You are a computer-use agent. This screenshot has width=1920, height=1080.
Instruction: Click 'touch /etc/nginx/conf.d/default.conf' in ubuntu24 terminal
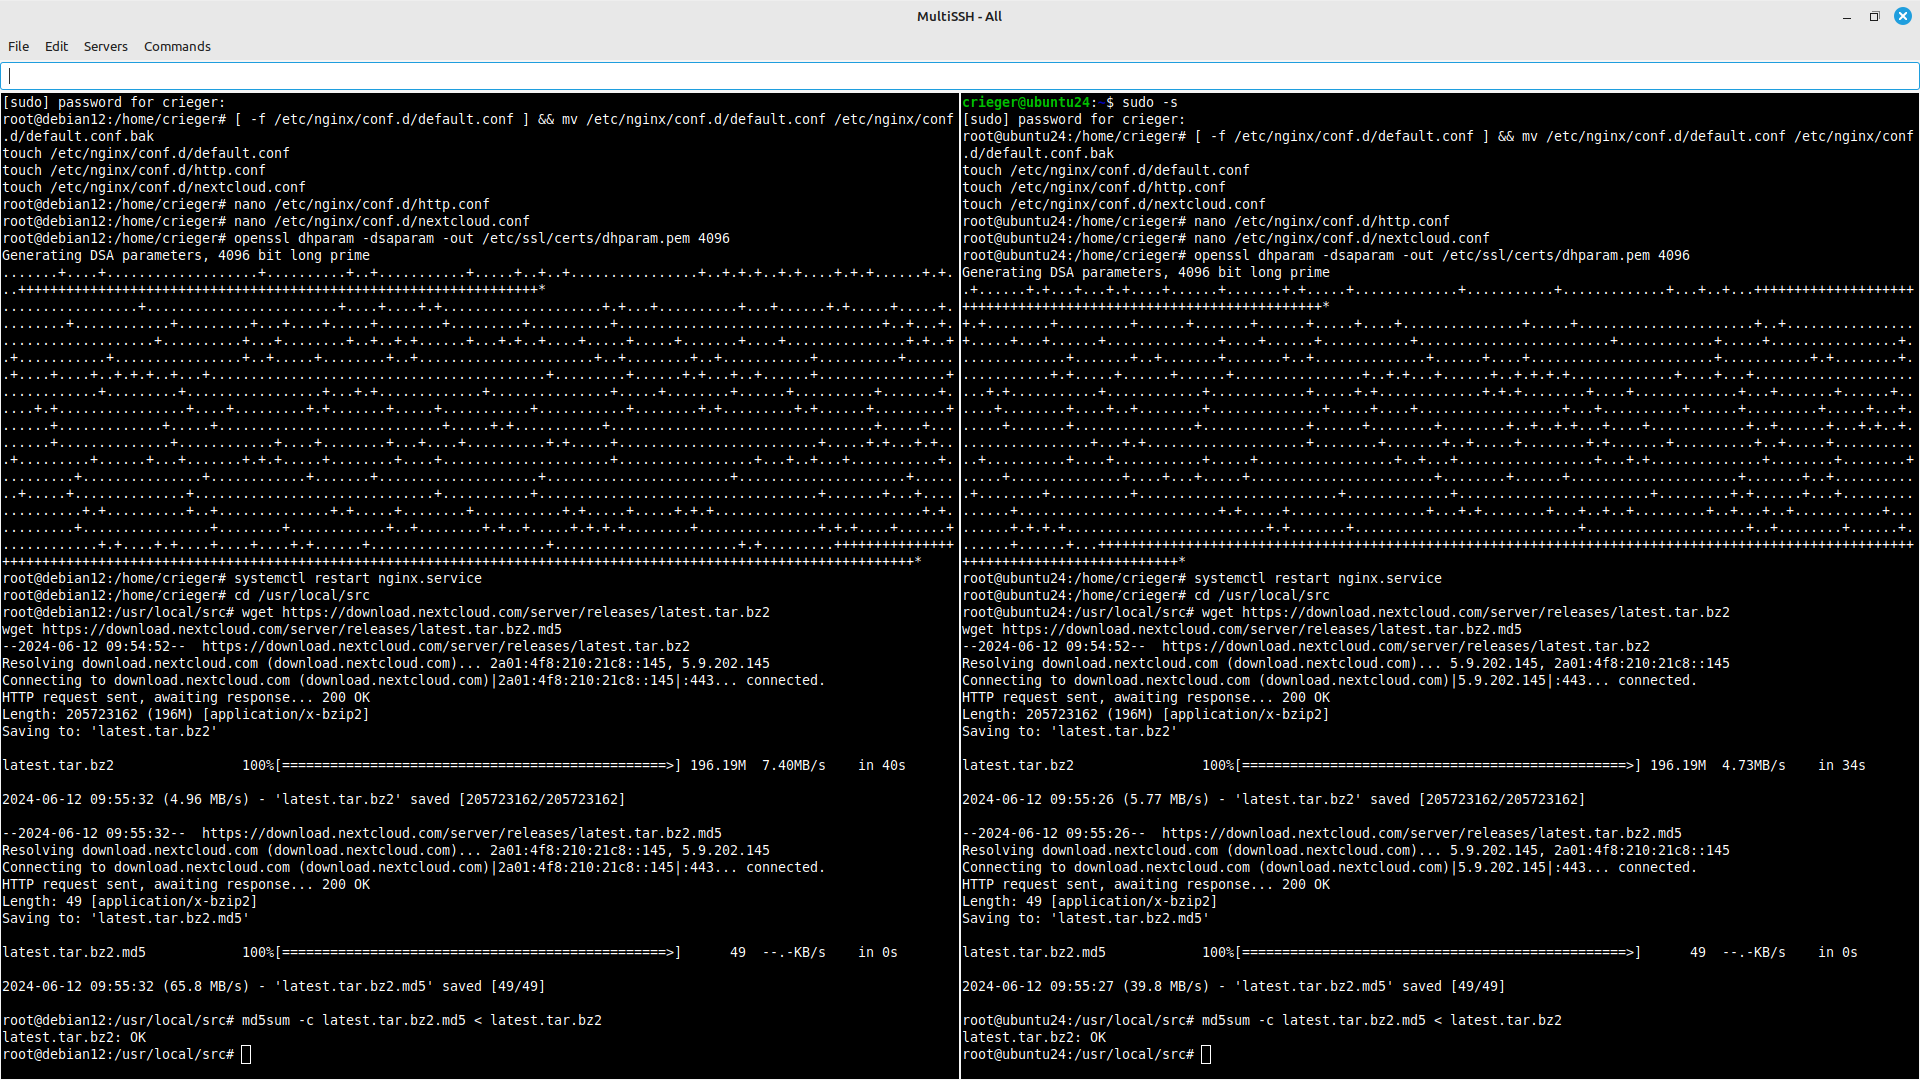1106,170
